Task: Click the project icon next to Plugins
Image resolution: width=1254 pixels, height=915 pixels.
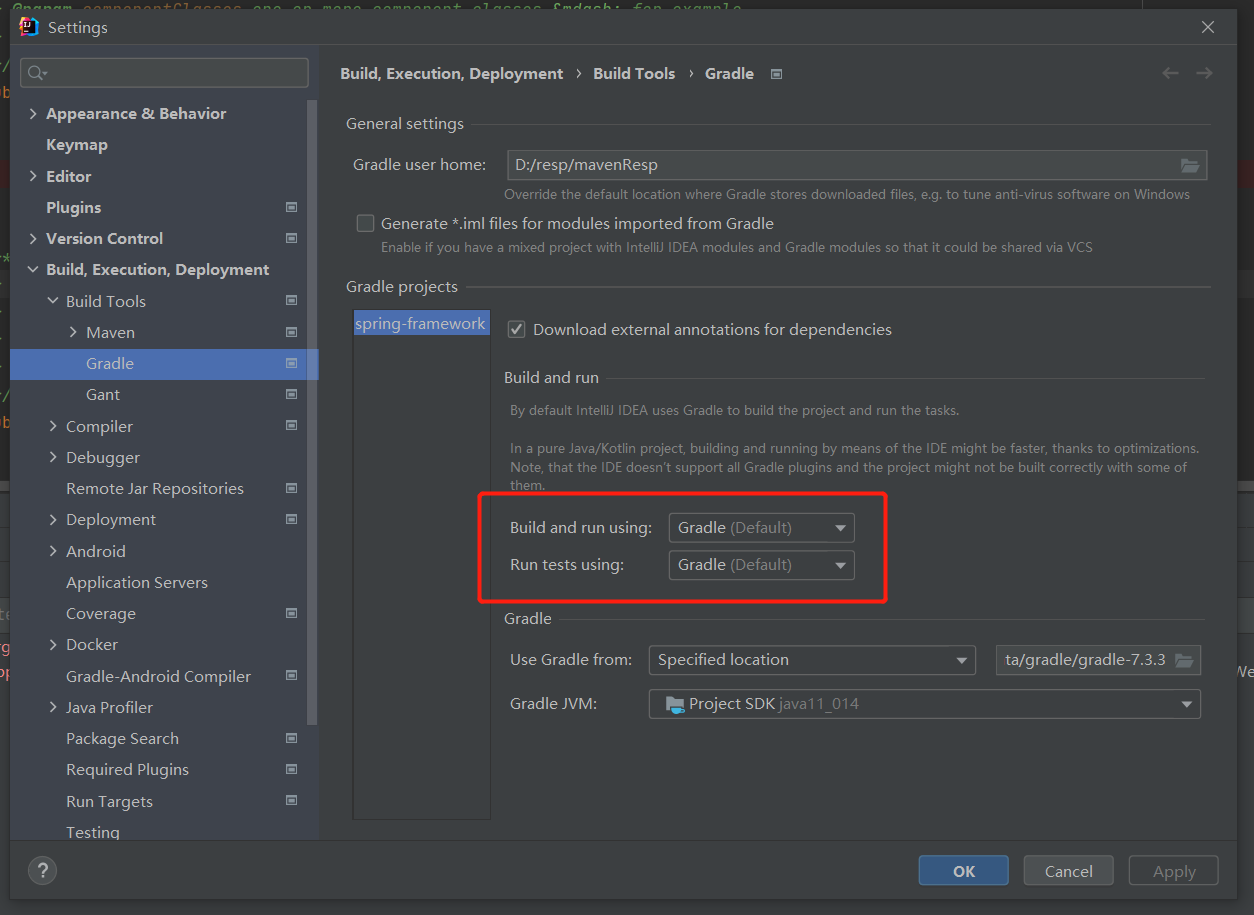Action: (x=291, y=207)
